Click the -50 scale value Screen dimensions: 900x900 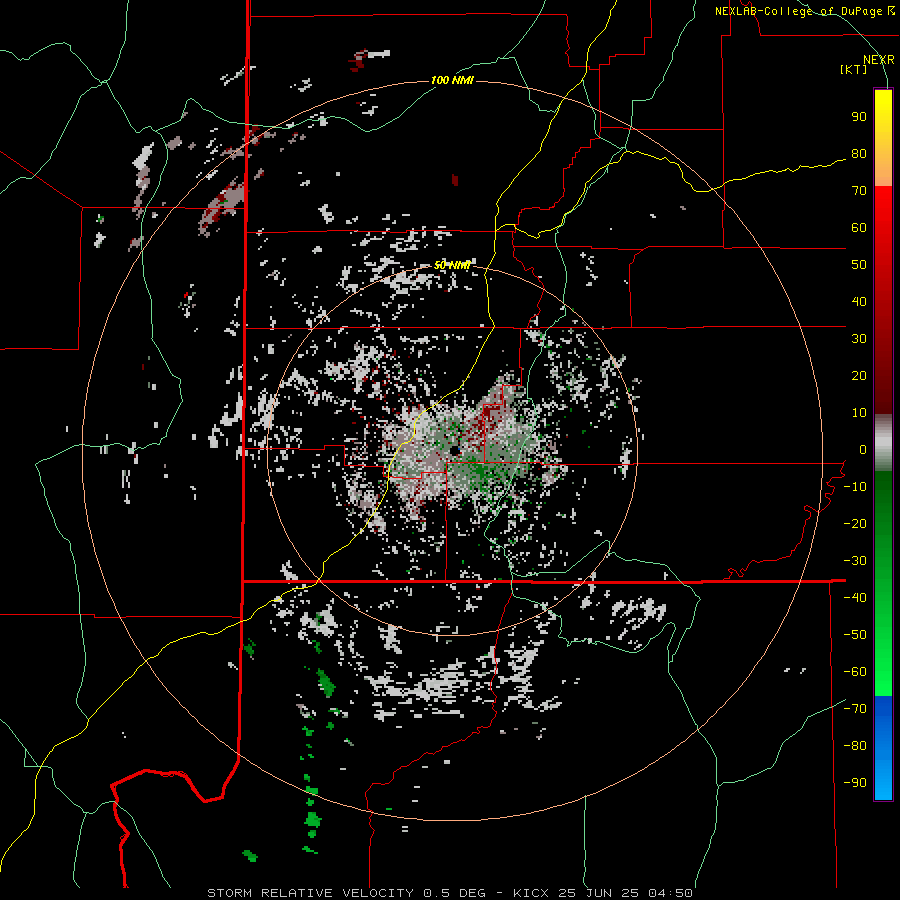point(855,635)
